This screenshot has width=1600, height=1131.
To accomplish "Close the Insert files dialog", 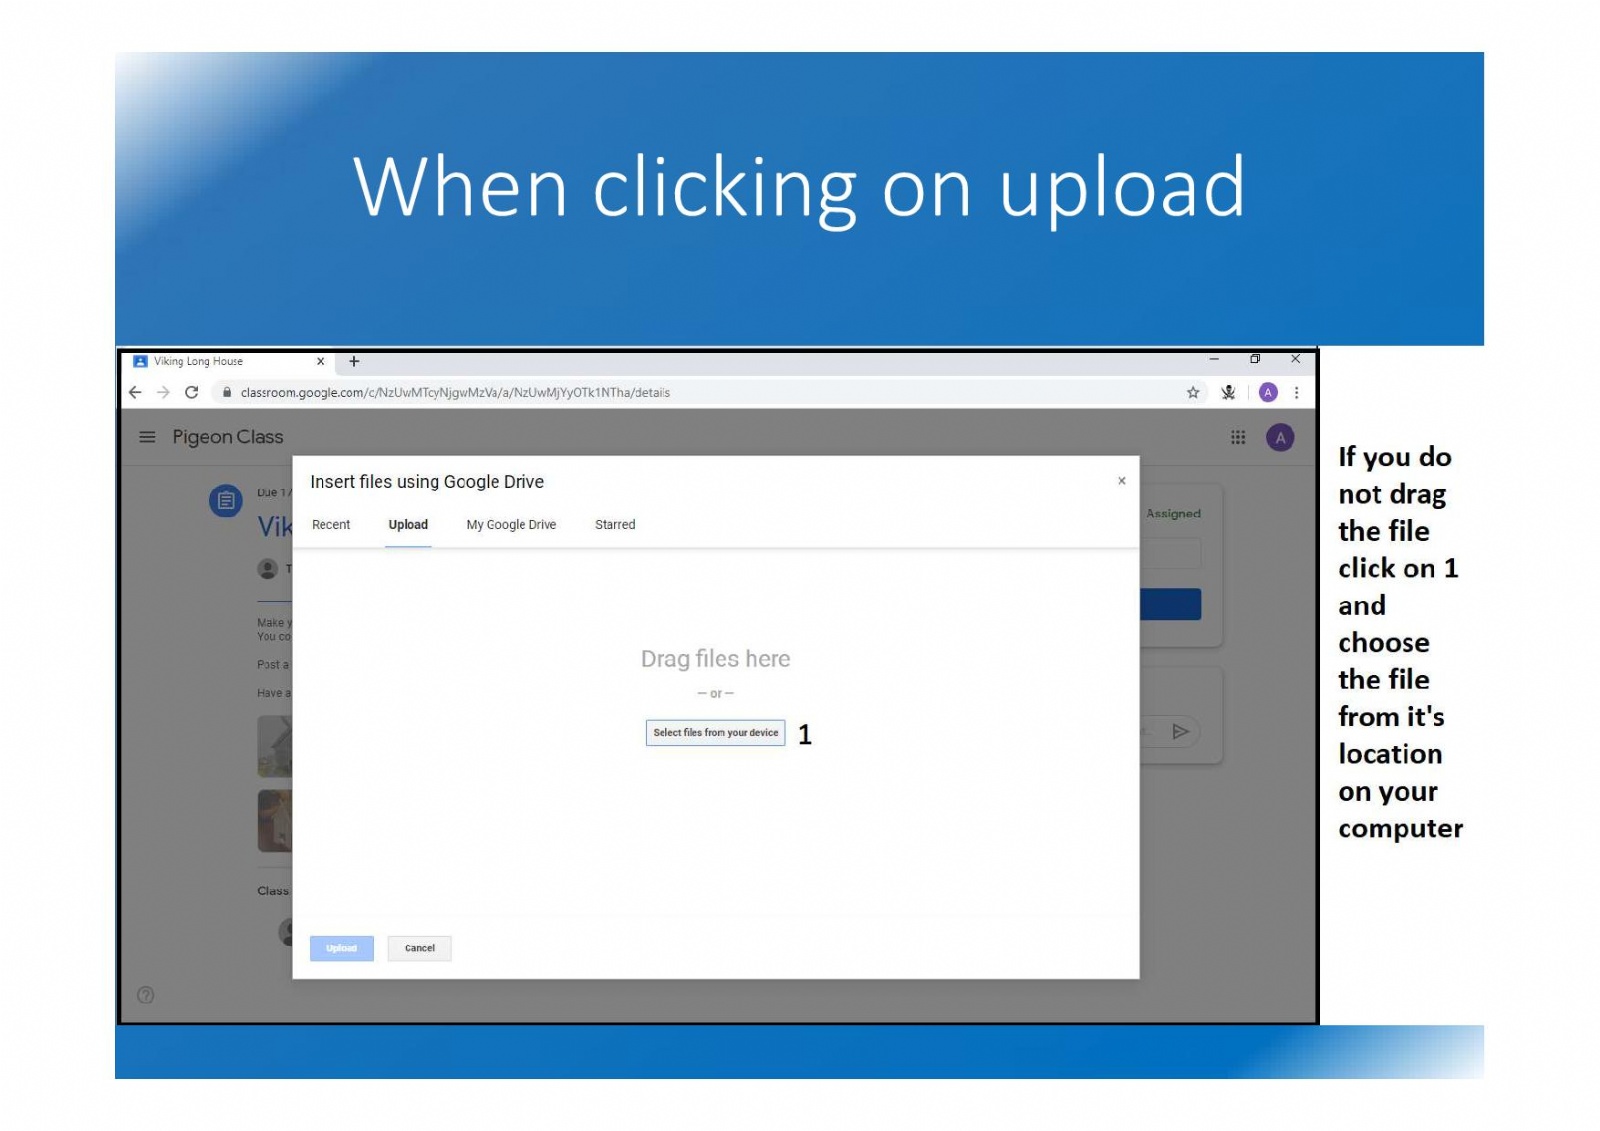I will pyautogui.click(x=1122, y=481).
